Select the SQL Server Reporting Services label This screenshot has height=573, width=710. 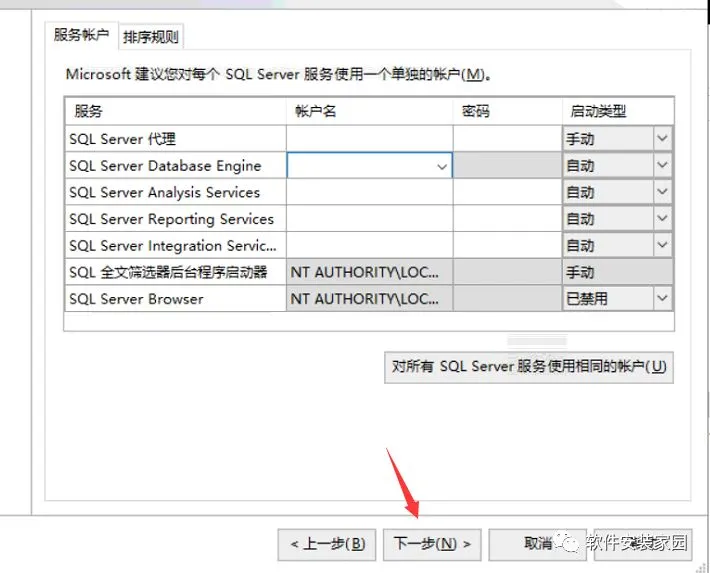(x=172, y=219)
